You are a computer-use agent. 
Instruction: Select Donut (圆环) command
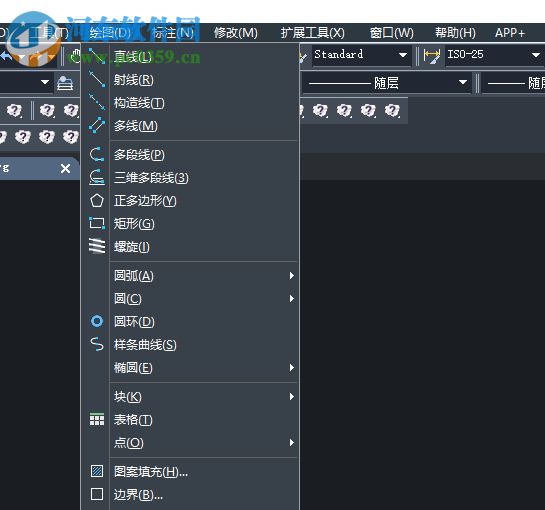pos(190,322)
